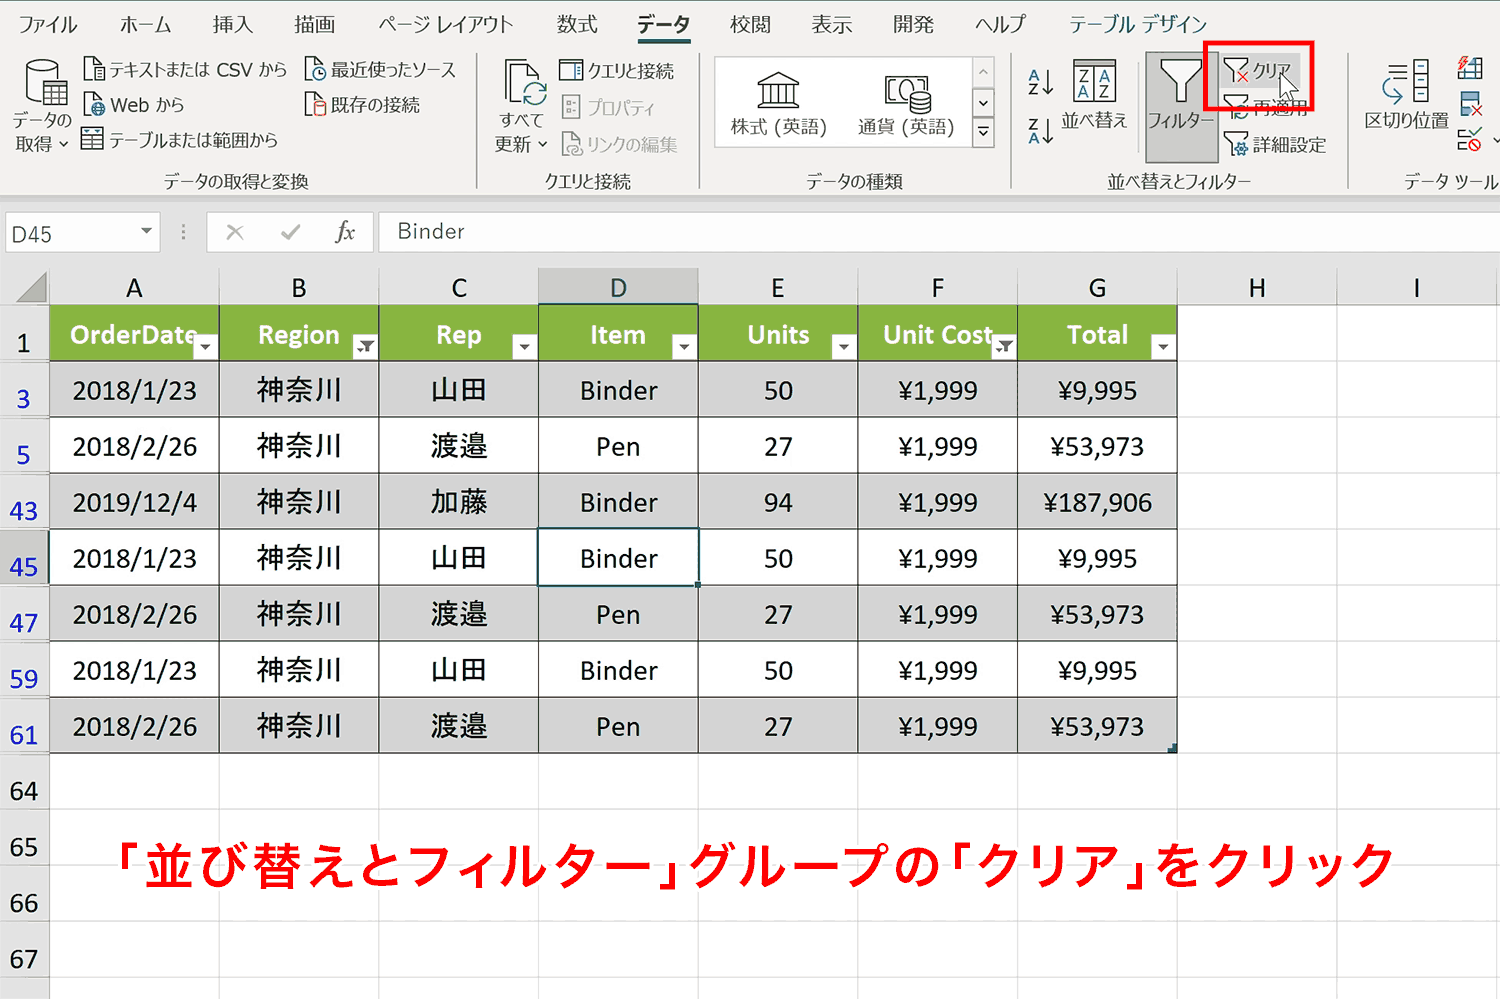Screen dimensions: 1500x999
Task: Open the OrderDate column filter dropdown
Action: tap(205, 346)
